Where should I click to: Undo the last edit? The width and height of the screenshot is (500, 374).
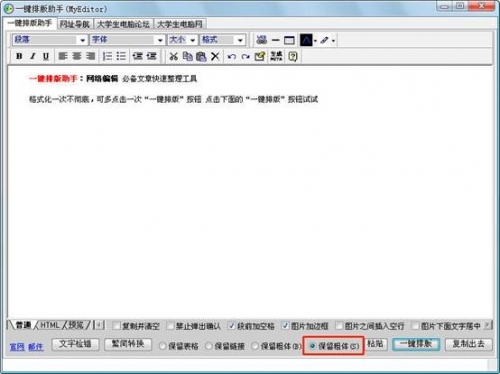[232, 56]
